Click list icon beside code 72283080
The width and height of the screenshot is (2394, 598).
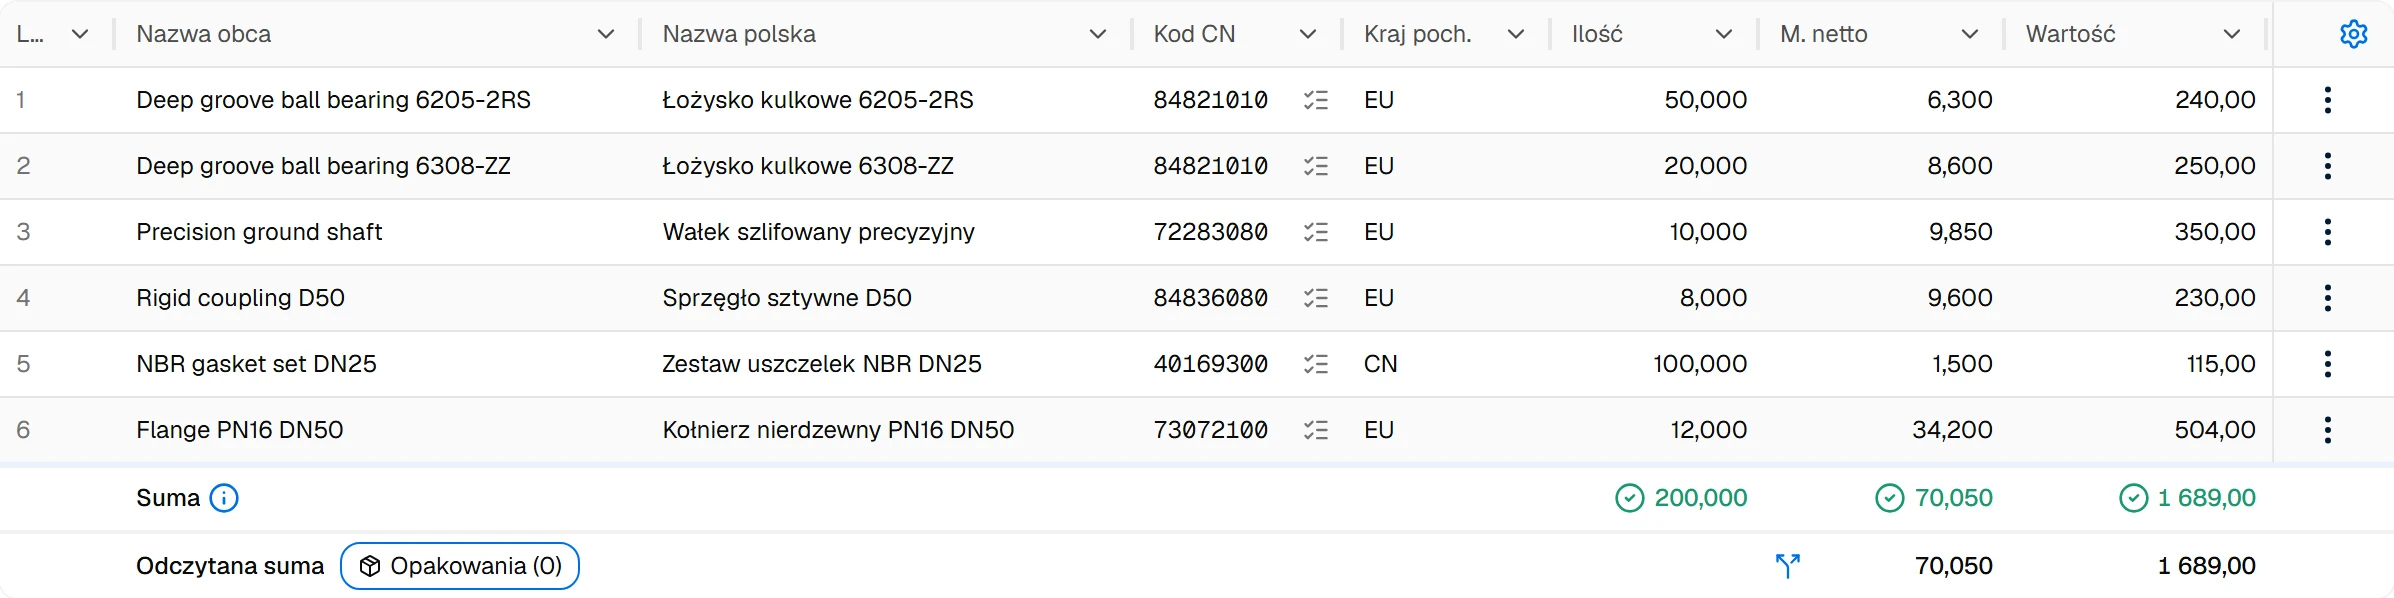1316,232
